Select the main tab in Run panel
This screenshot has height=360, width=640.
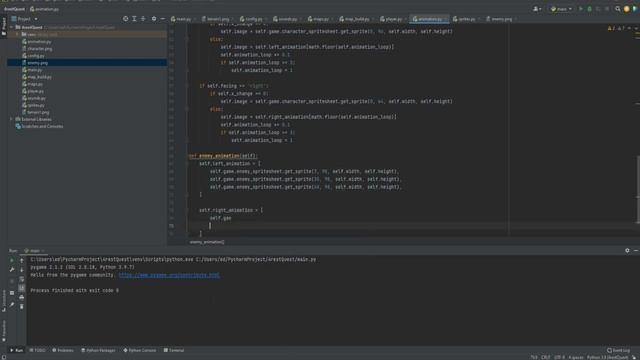click(x=33, y=251)
